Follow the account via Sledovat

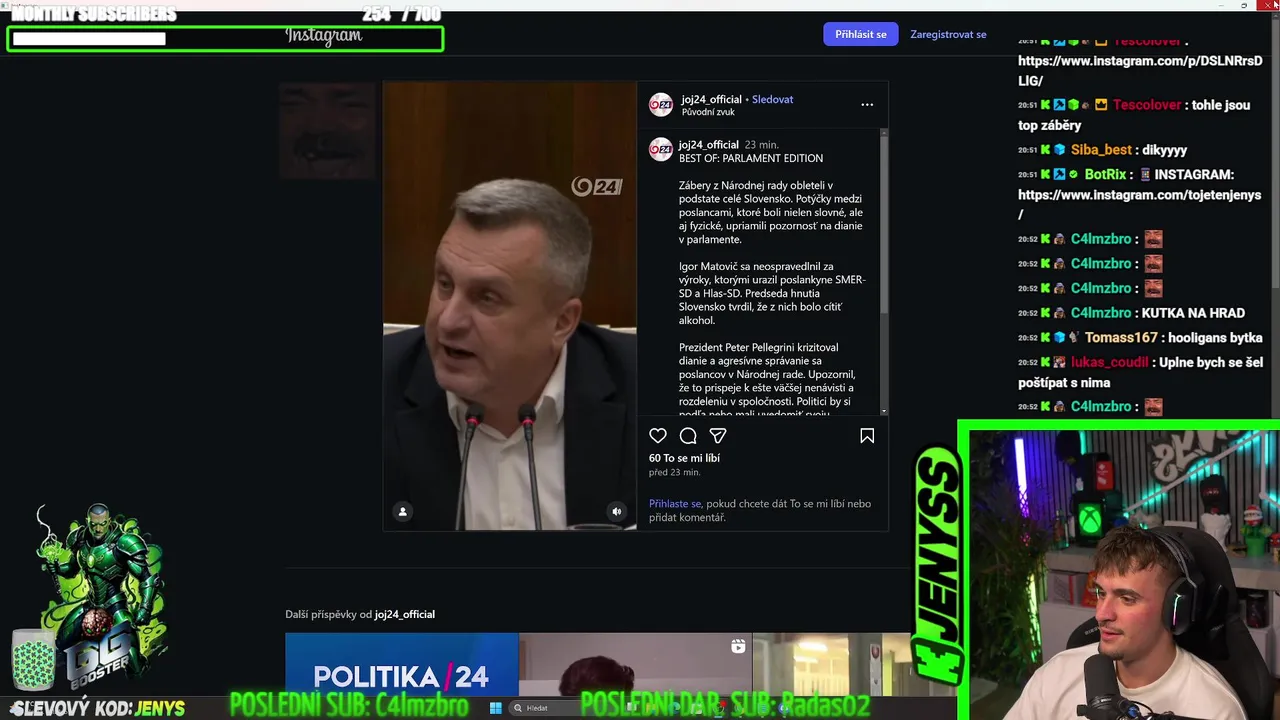(772, 99)
